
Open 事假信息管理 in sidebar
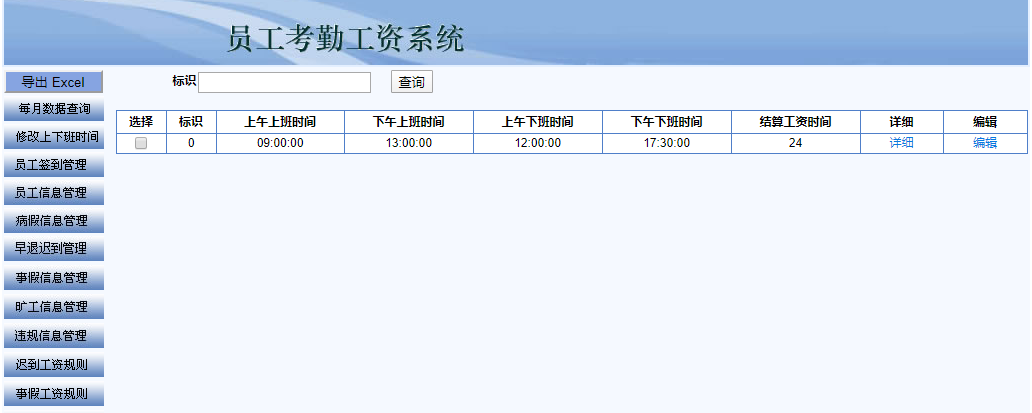point(53,278)
